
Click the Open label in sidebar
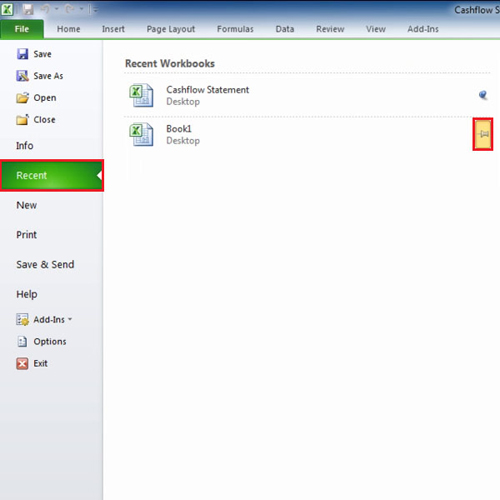point(45,98)
